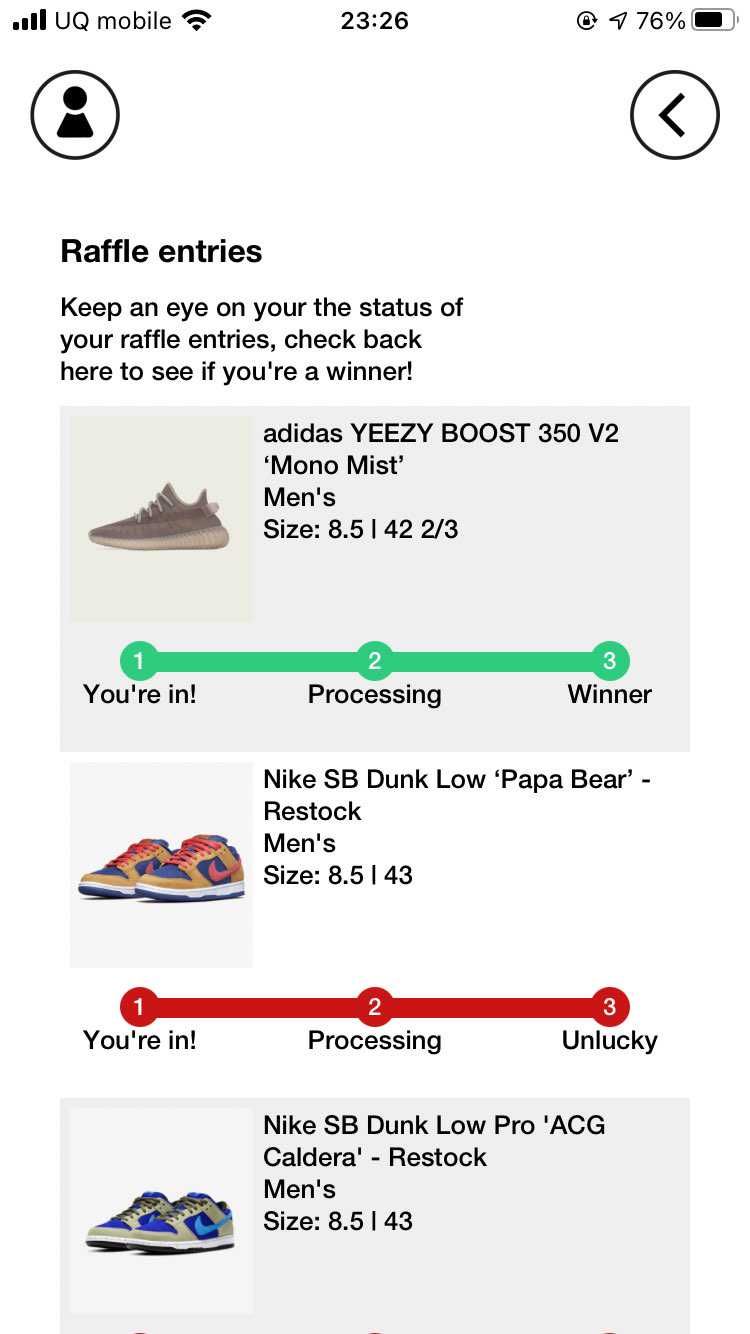Tap the Raffle entries heading
Screen dimensions: 750x1334
161,251
